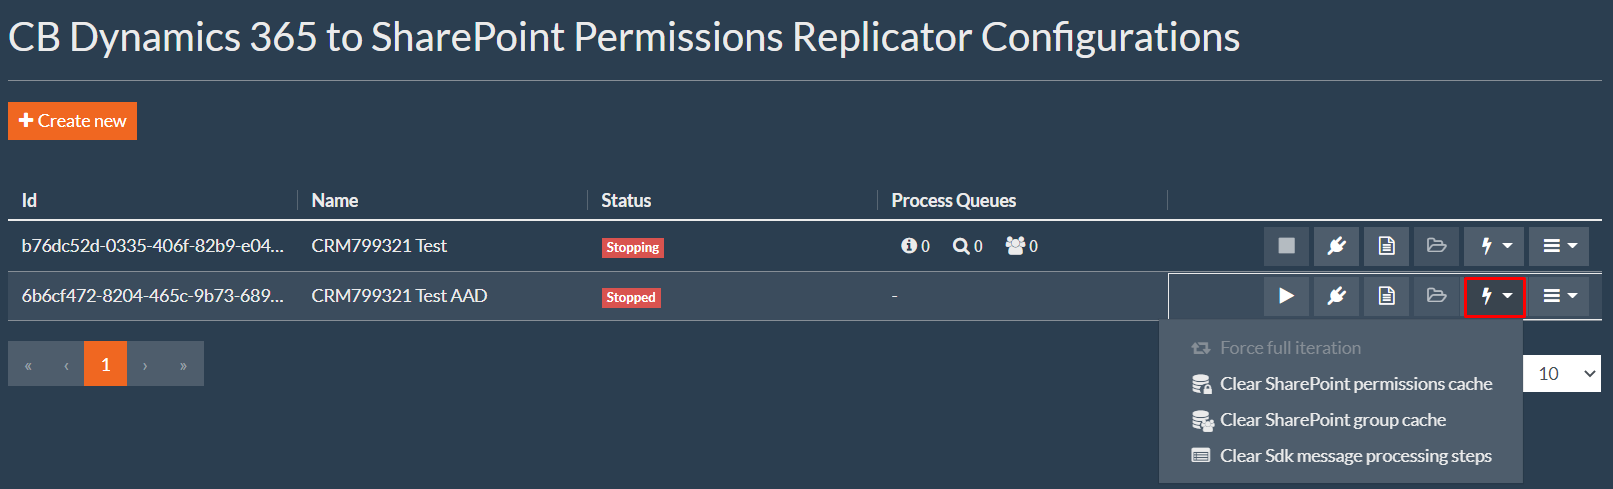Choose Clear SharePoint permissions cache
1613x489 pixels.
coord(1341,384)
